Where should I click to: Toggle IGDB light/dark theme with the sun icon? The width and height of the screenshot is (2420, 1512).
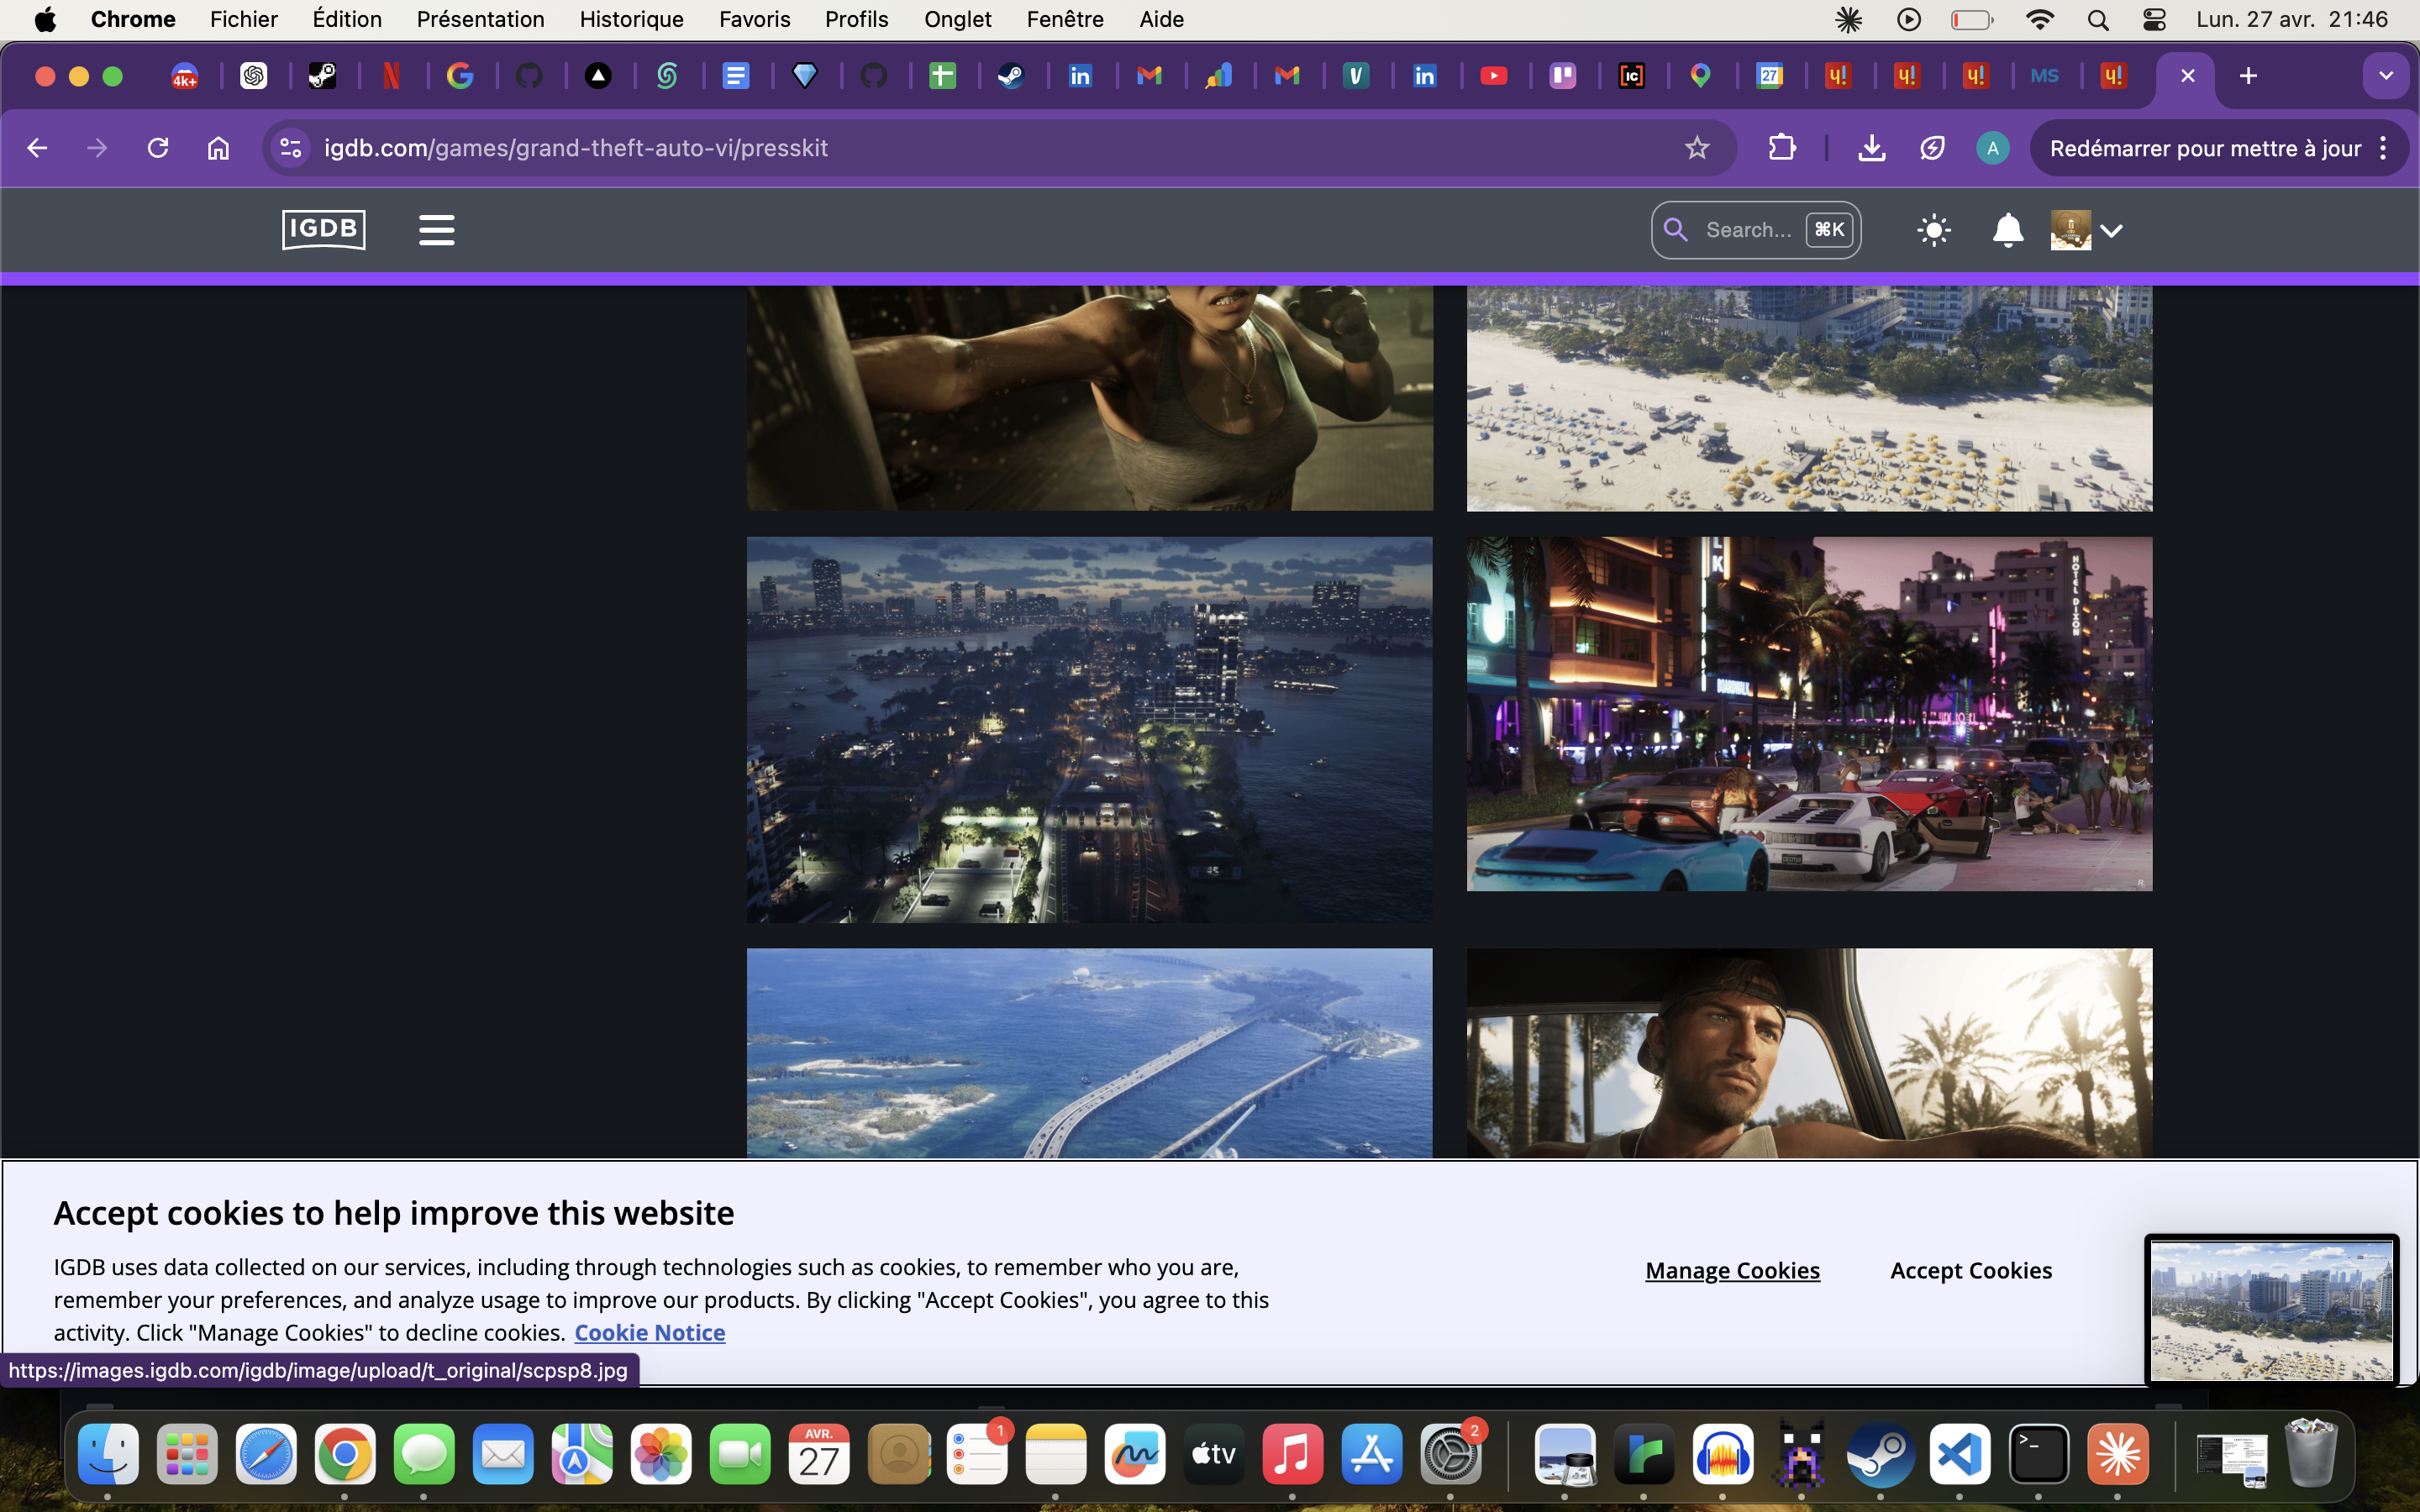1932,230
